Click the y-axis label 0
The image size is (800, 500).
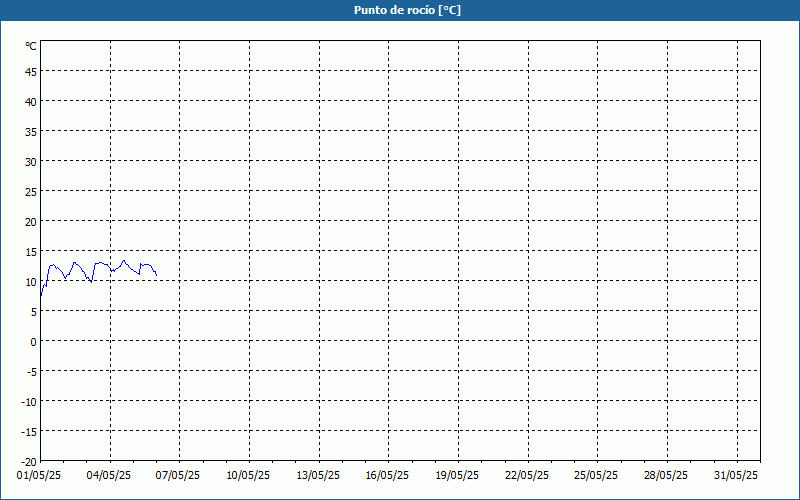pyautogui.click(x=34, y=342)
